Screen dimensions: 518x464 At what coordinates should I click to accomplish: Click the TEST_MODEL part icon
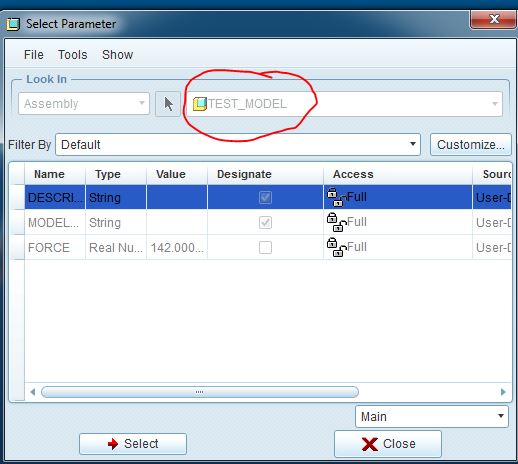click(200, 104)
